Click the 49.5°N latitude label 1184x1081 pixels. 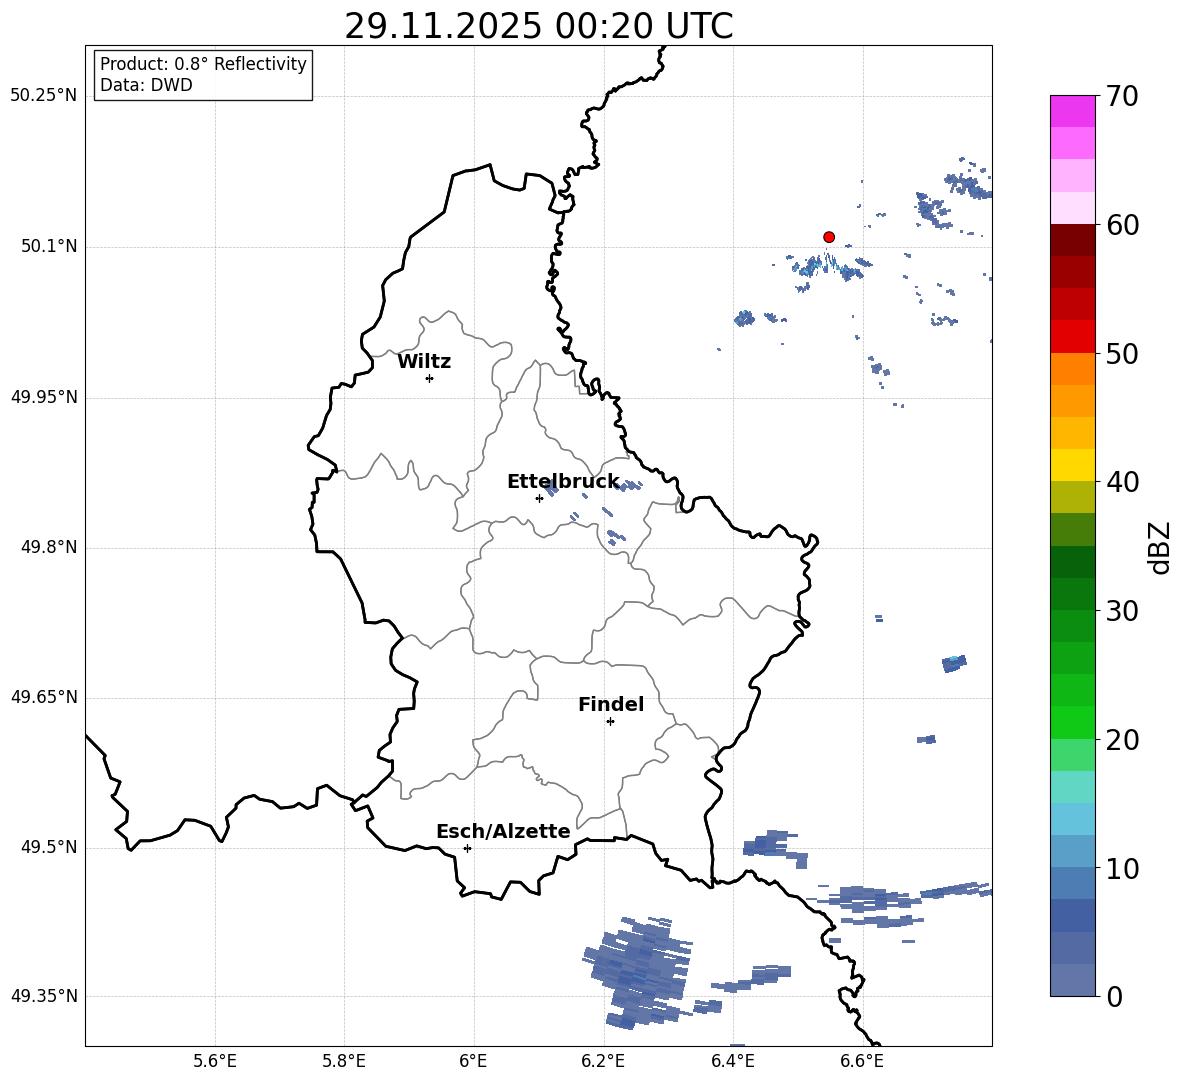[x=49, y=847]
